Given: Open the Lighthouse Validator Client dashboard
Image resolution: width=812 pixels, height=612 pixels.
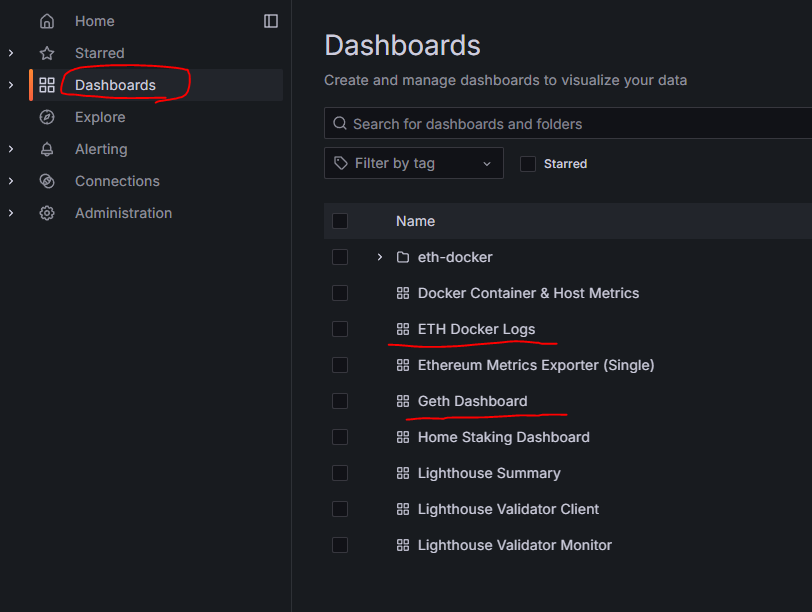Looking at the screenshot, I should 508,509.
